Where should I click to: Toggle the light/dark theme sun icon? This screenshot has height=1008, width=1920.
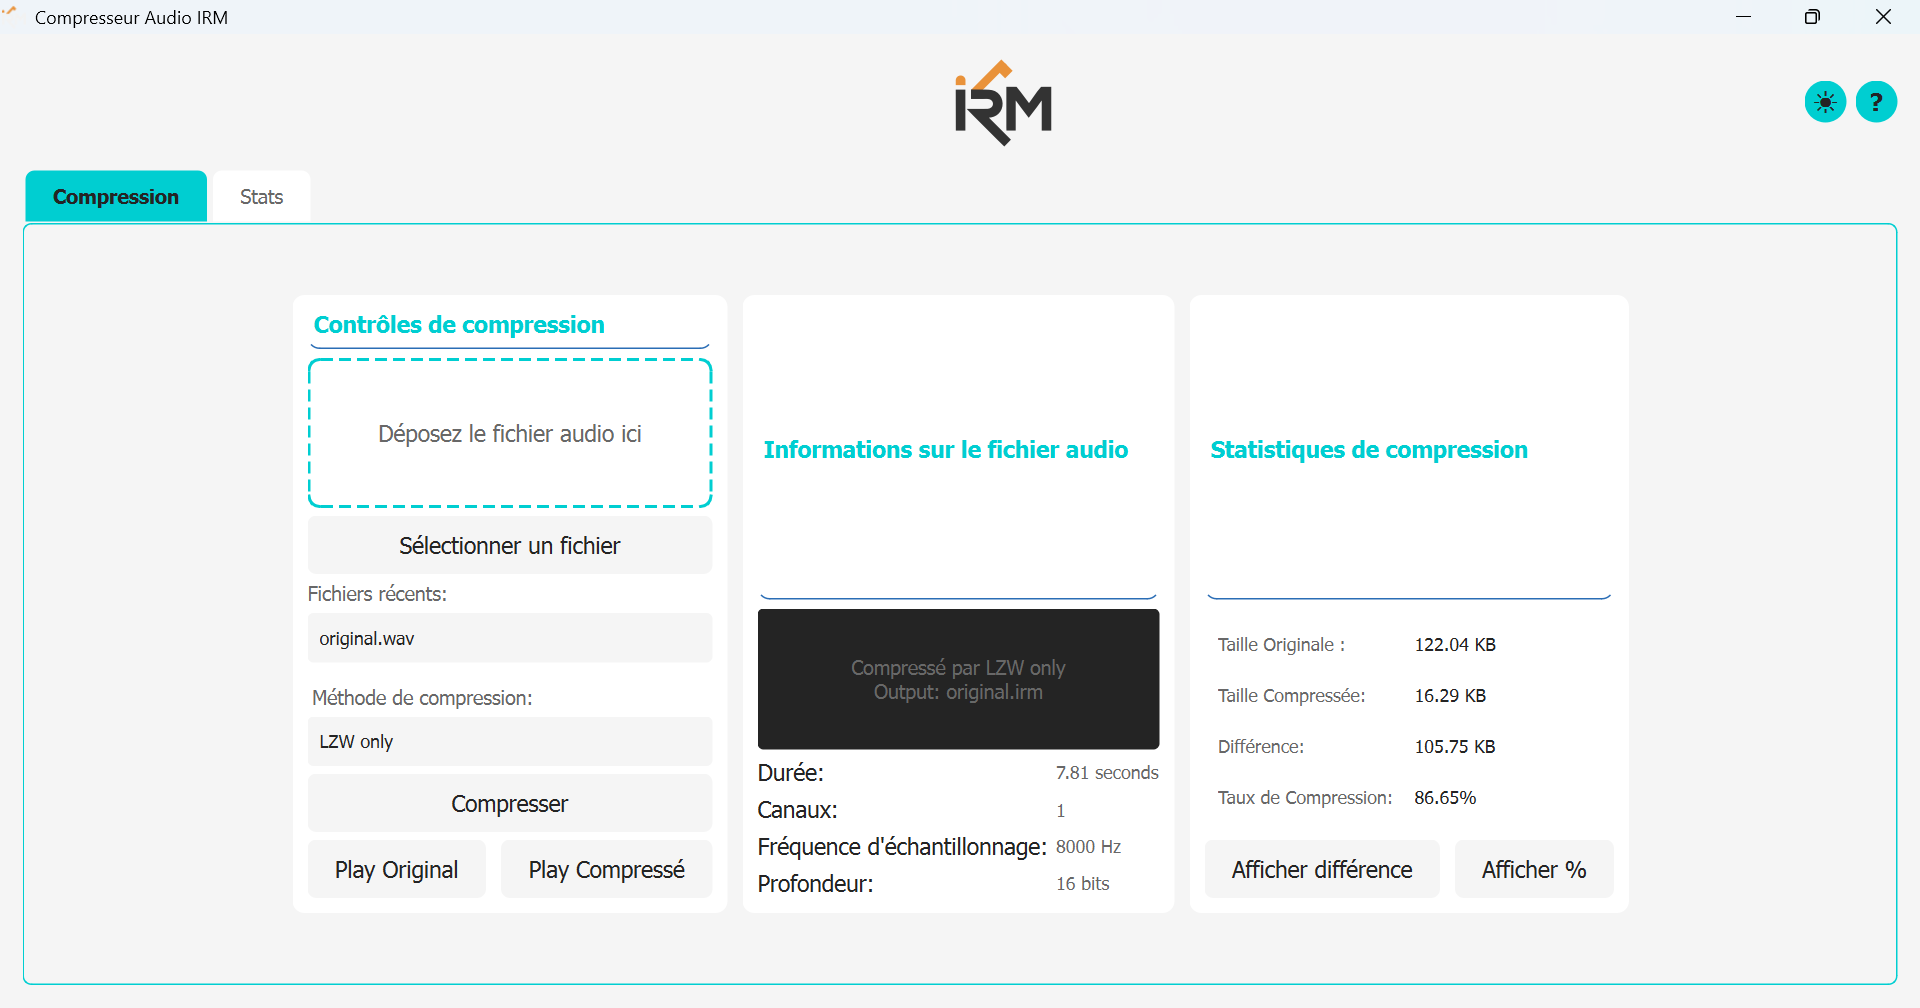click(x=1825, y=102)
